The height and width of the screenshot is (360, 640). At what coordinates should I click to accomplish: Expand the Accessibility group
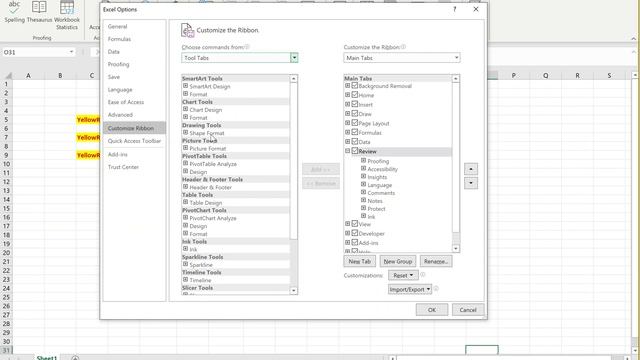[x=363, y=169]
